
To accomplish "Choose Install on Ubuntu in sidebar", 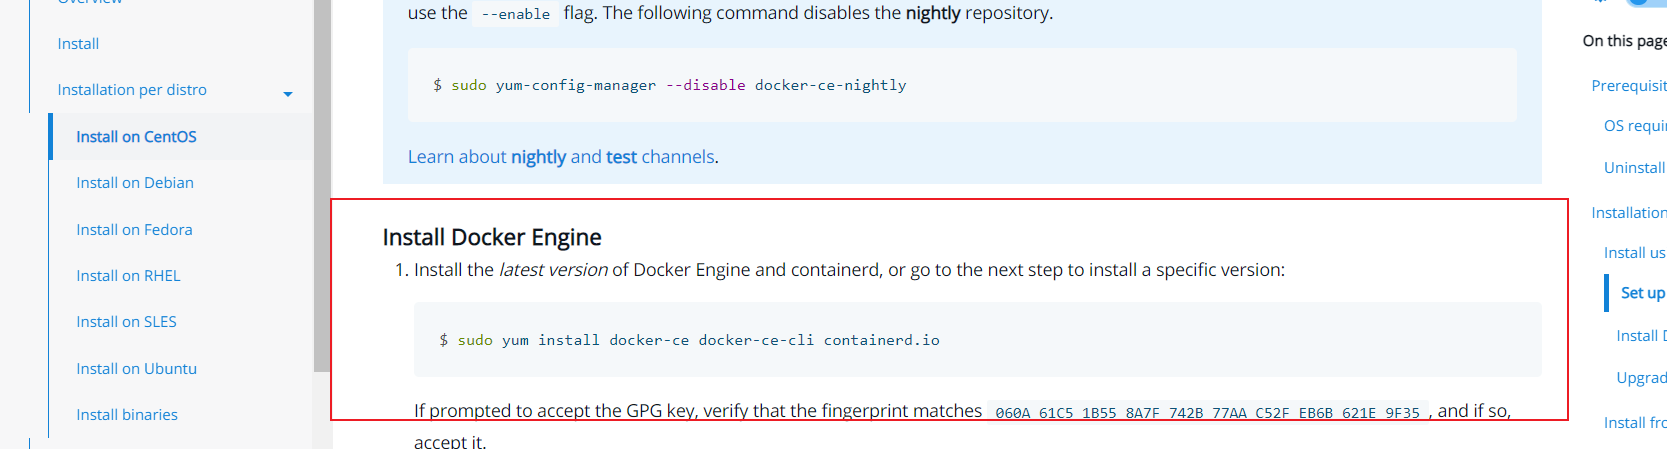I will coord(136,369).
